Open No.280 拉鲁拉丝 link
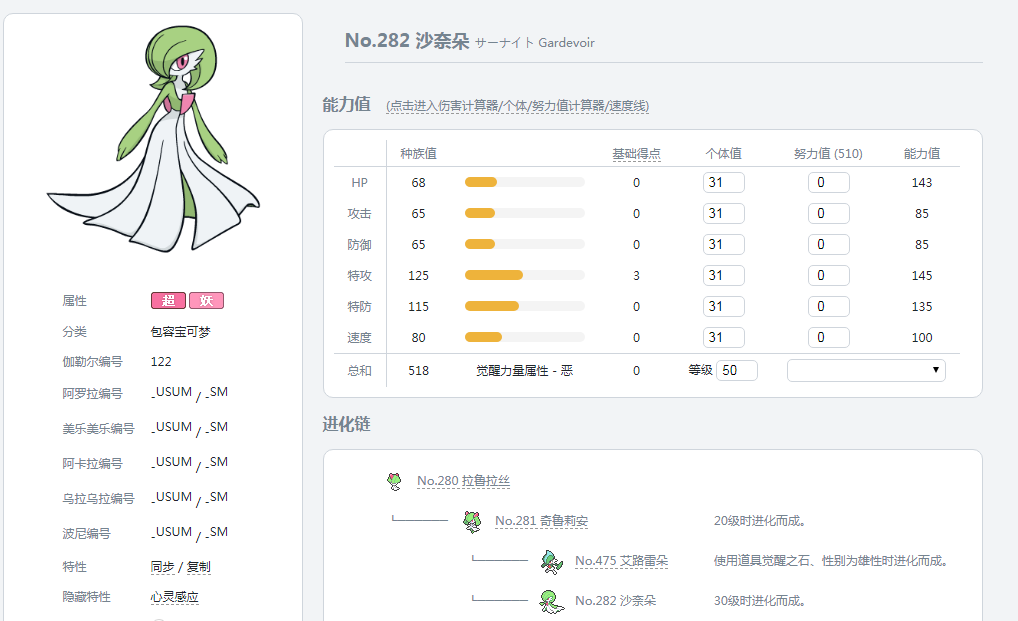Viewport: 1018px width, 621px height. [x=464, y=481]
